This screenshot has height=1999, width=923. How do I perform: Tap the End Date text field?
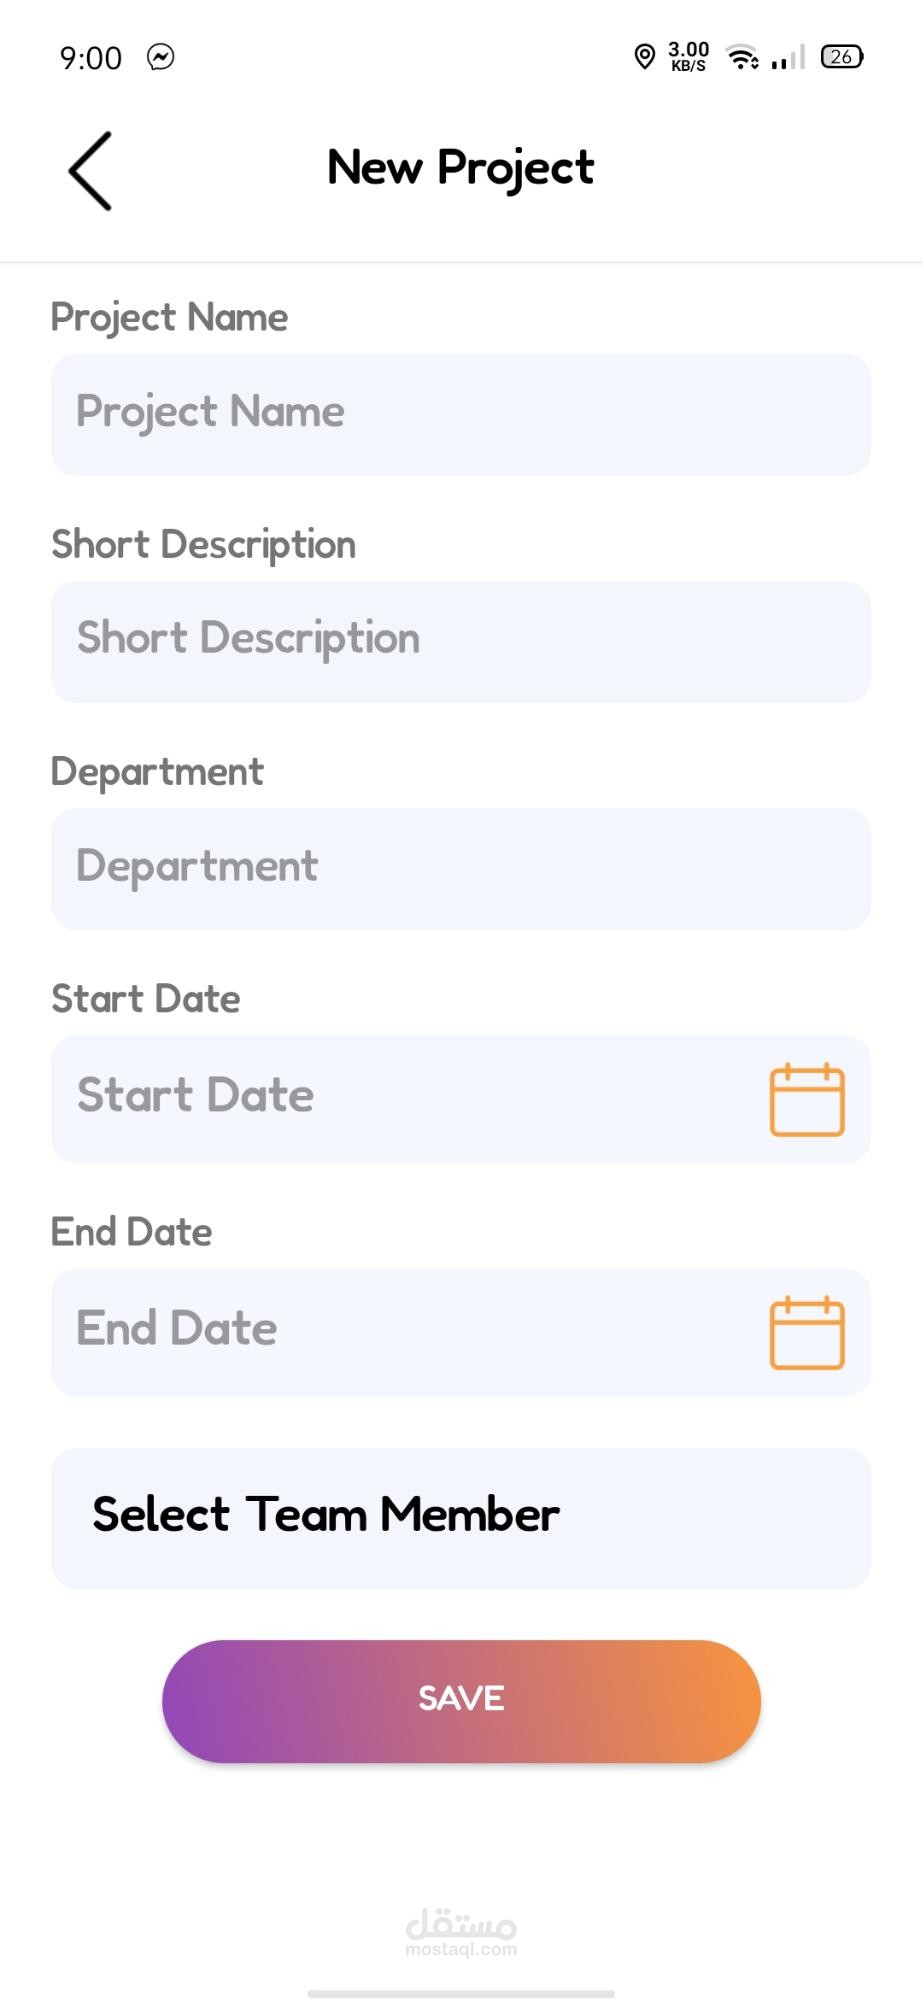pyautogui.click(x=400, y=1332)
